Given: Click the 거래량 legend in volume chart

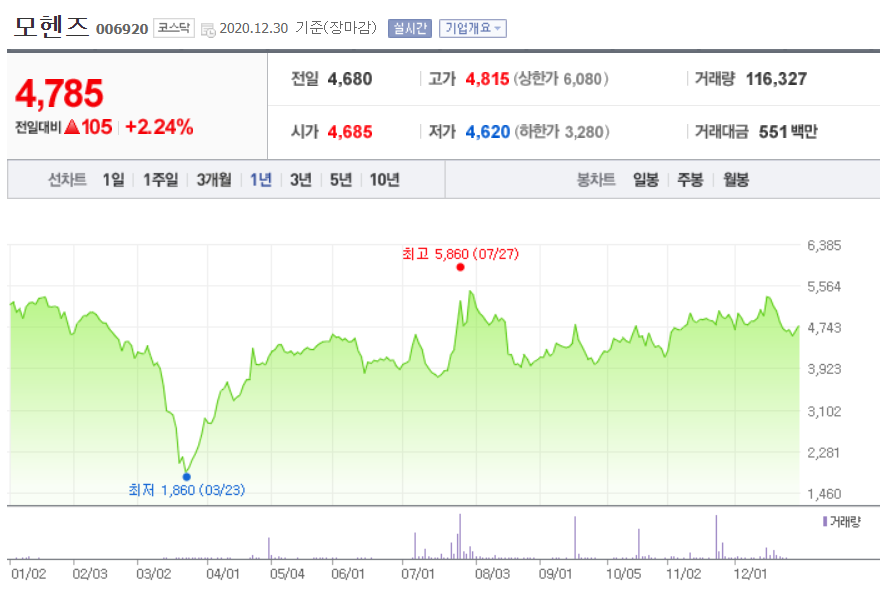Looking at the screenshot, I should point(841,522).
